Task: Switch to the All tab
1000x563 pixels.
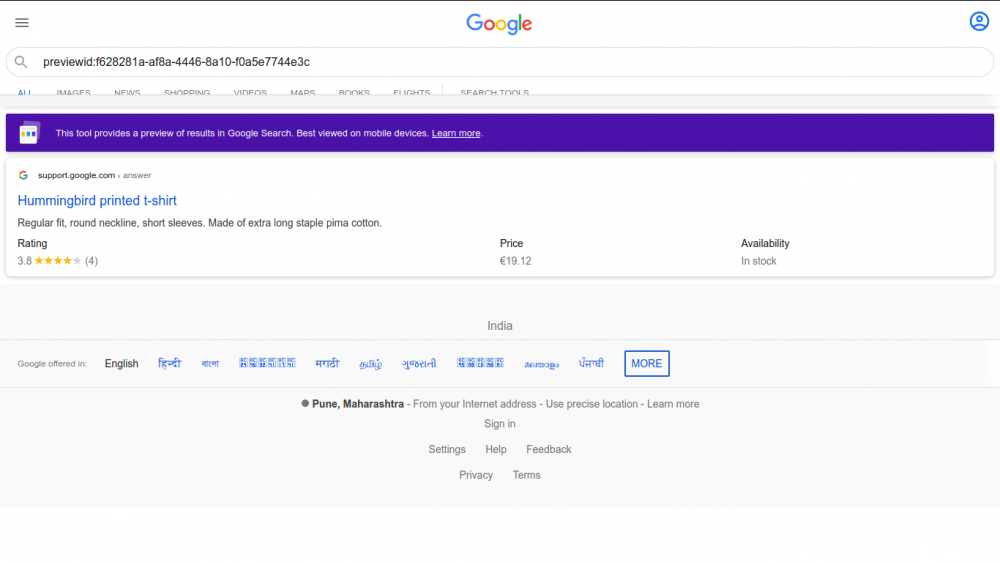Action: (24, 92)
